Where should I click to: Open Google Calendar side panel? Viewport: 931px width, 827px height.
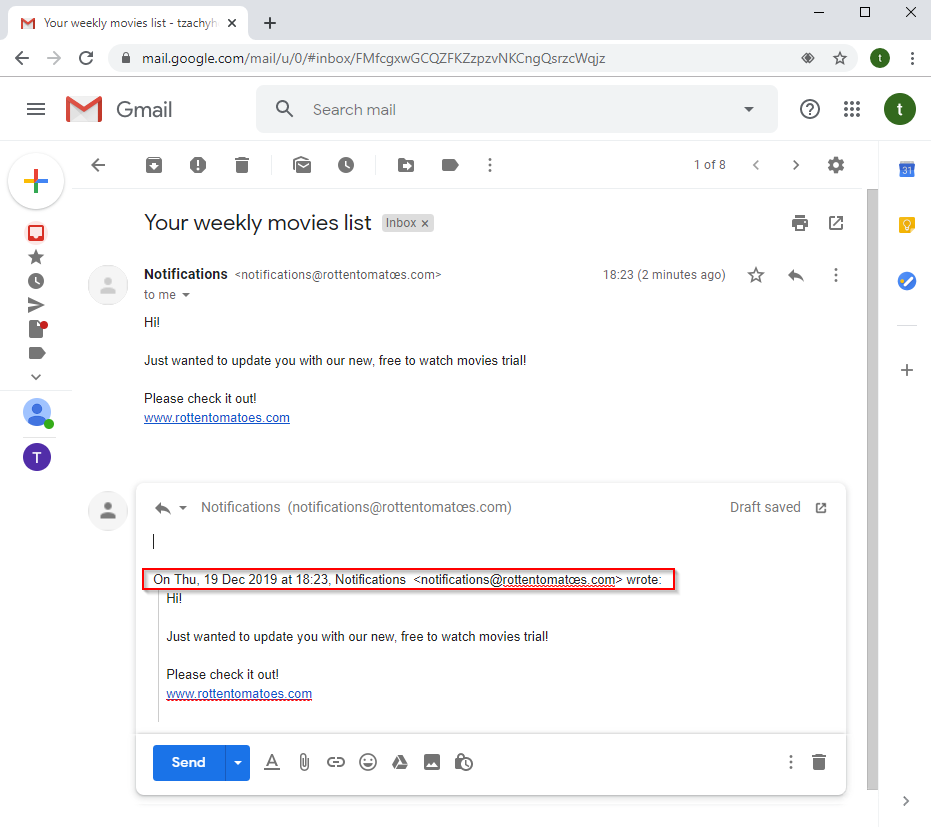pyautogui.click(x=907, y=169)
